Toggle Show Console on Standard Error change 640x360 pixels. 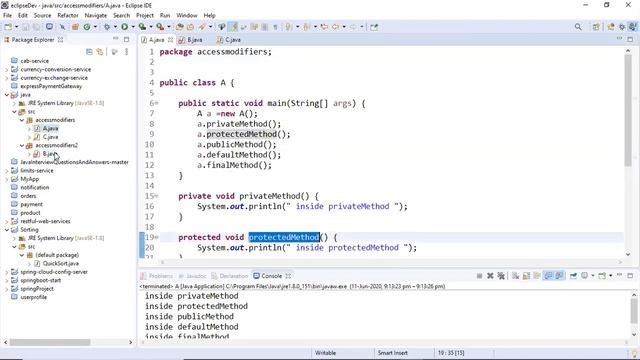[x=559, y=276]
